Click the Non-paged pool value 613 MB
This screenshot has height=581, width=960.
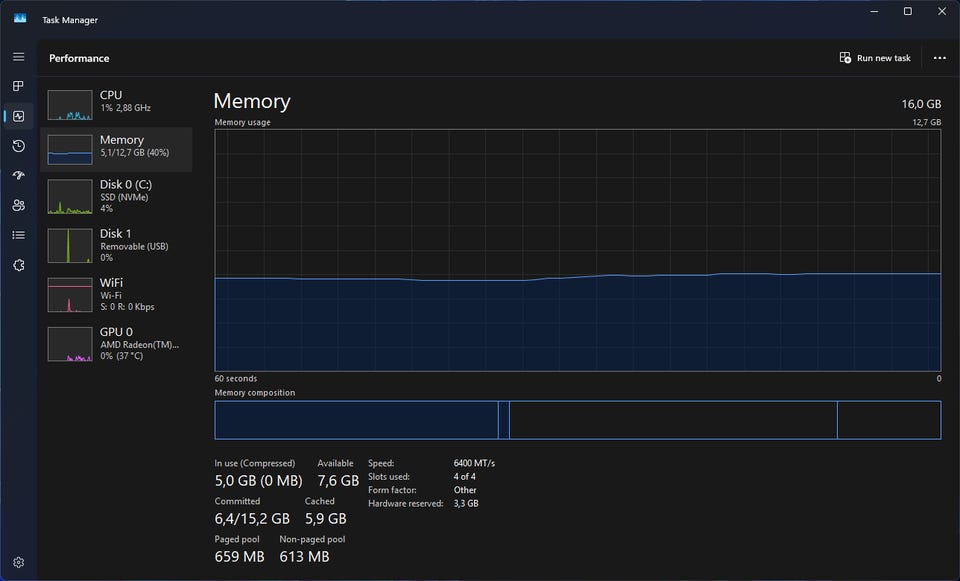point(304,557)
